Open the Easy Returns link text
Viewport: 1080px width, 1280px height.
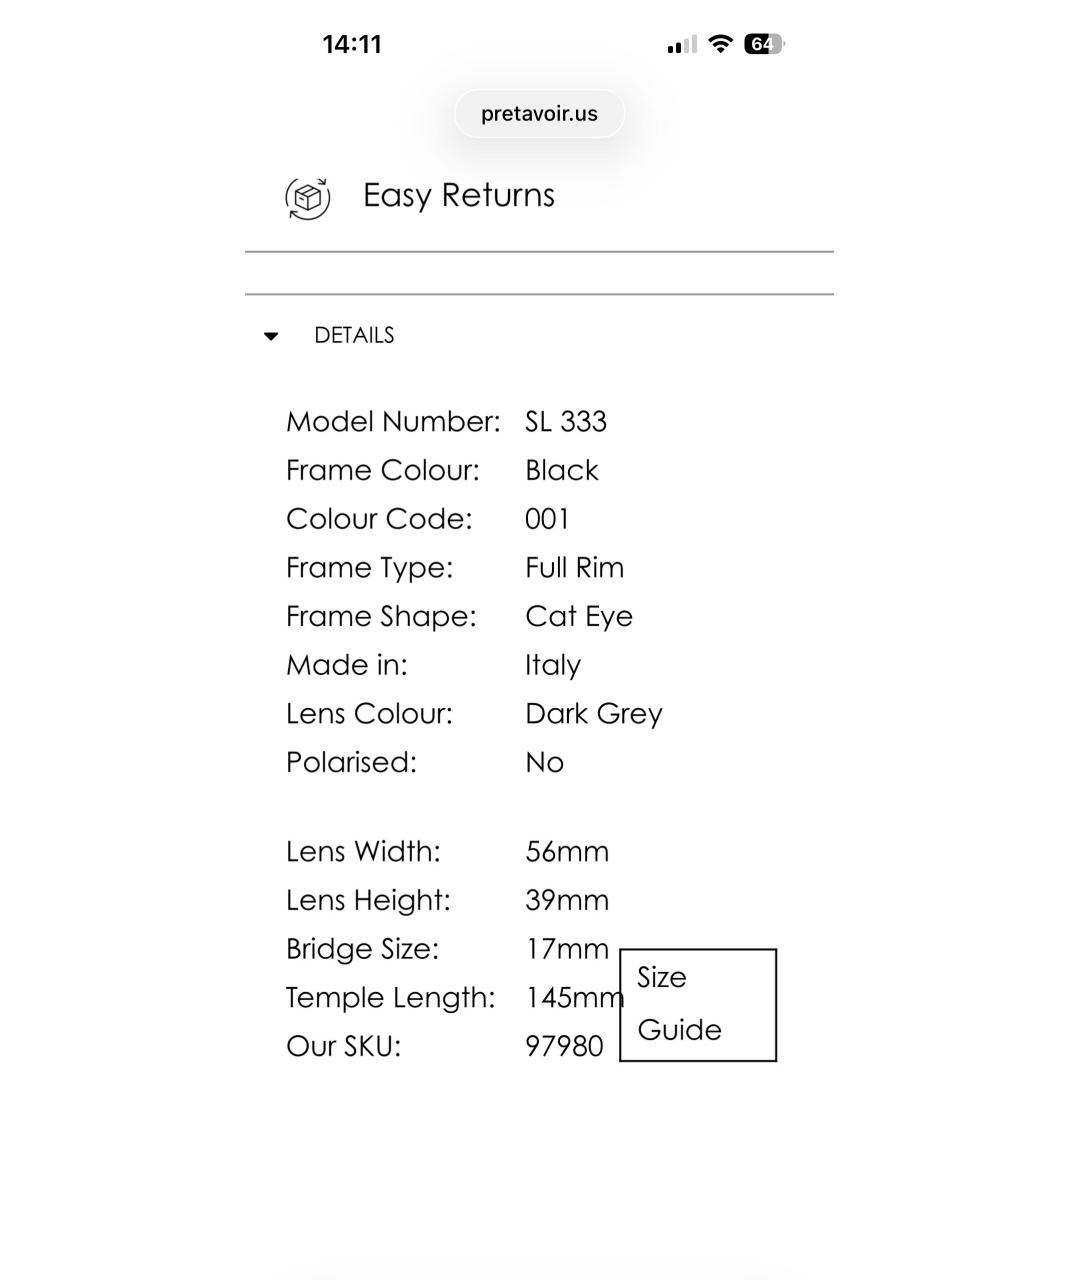[x=458, y=195]
